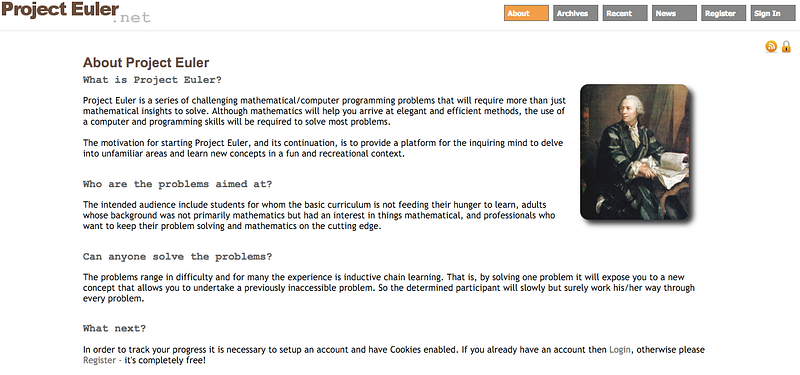Go to the Recent problems tab

(625, 13)
